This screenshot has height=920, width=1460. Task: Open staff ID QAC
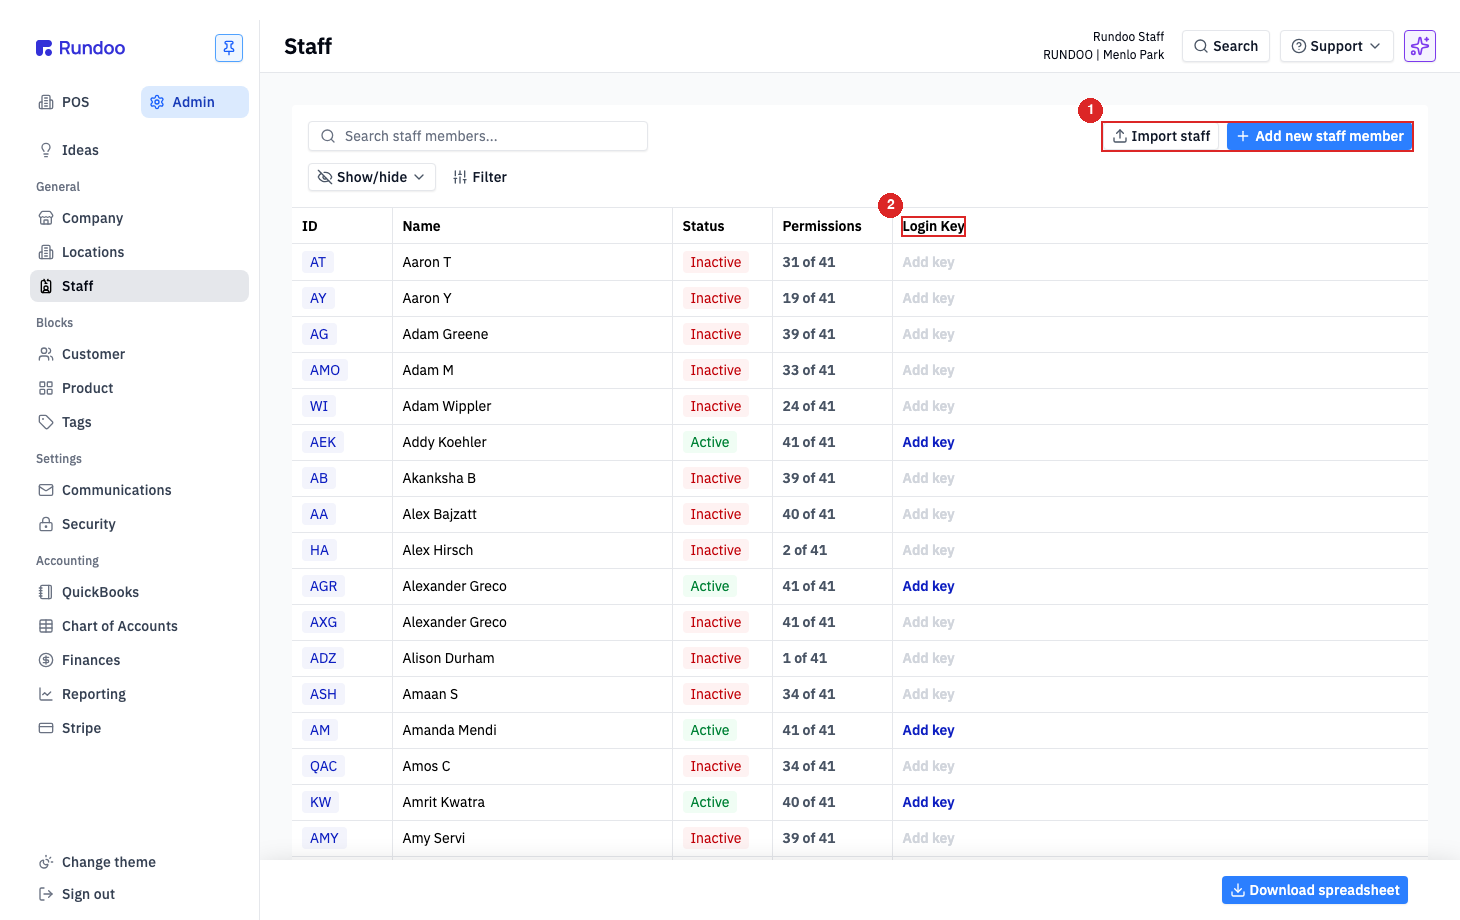click(324, 766)
